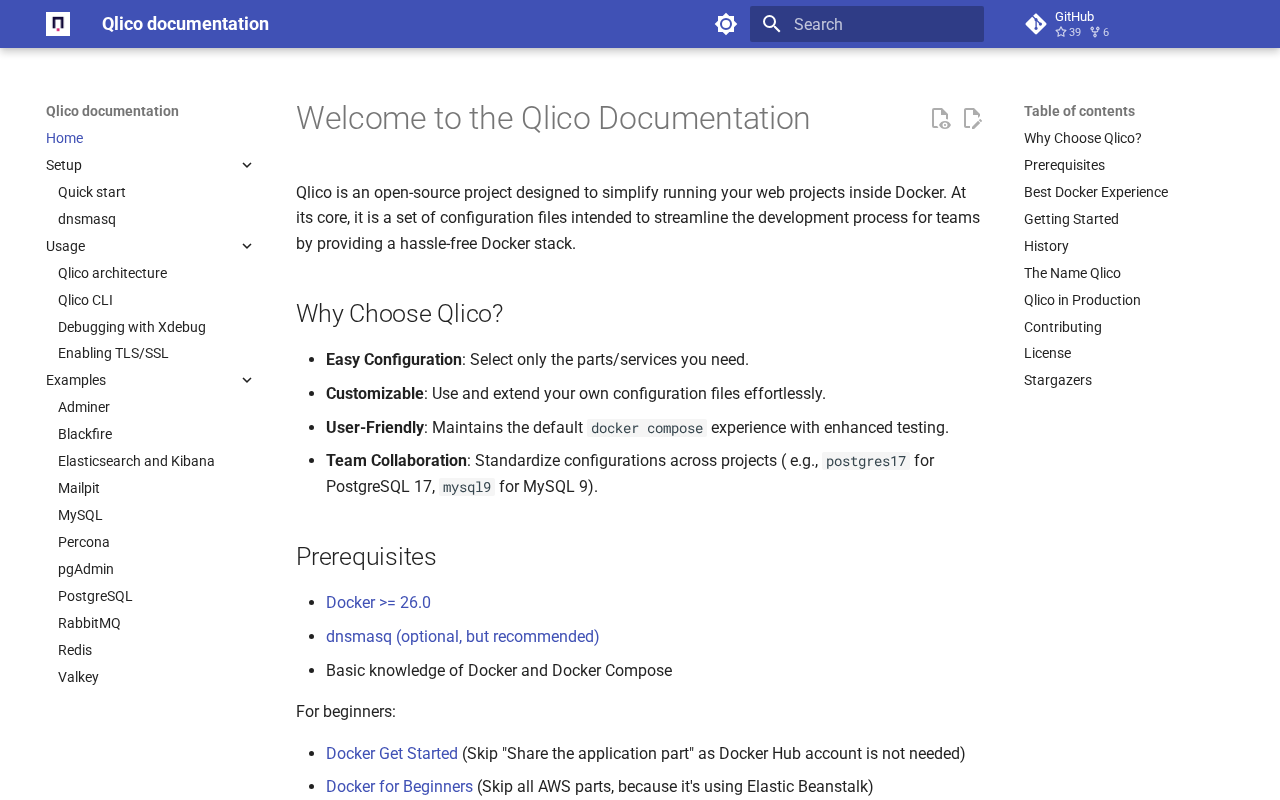Click the postgres17 code snippet

(866, 461)
